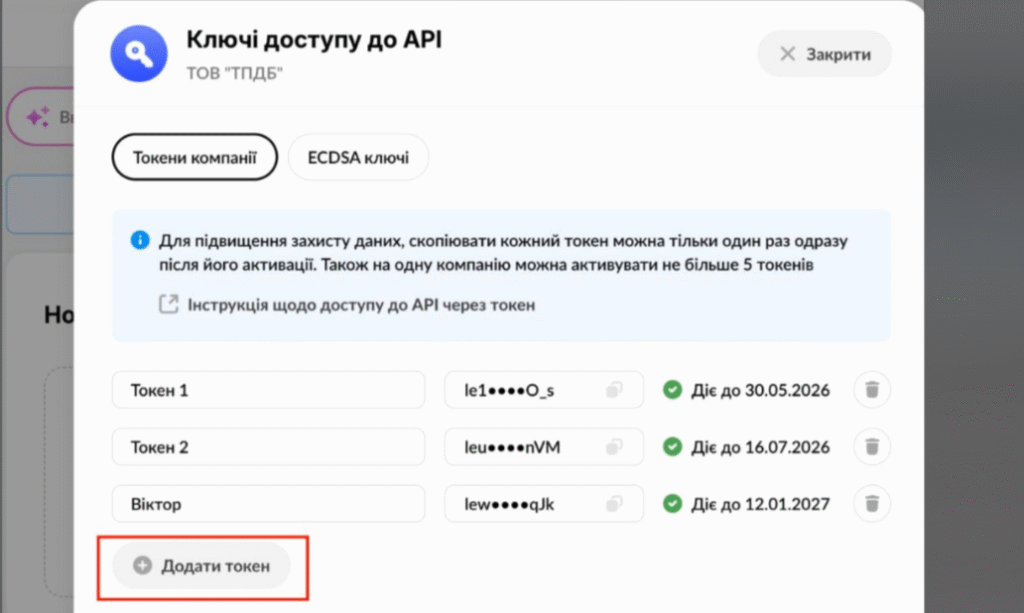
Task: Copy the lew••••qJk token value
Action: [614, 504]
